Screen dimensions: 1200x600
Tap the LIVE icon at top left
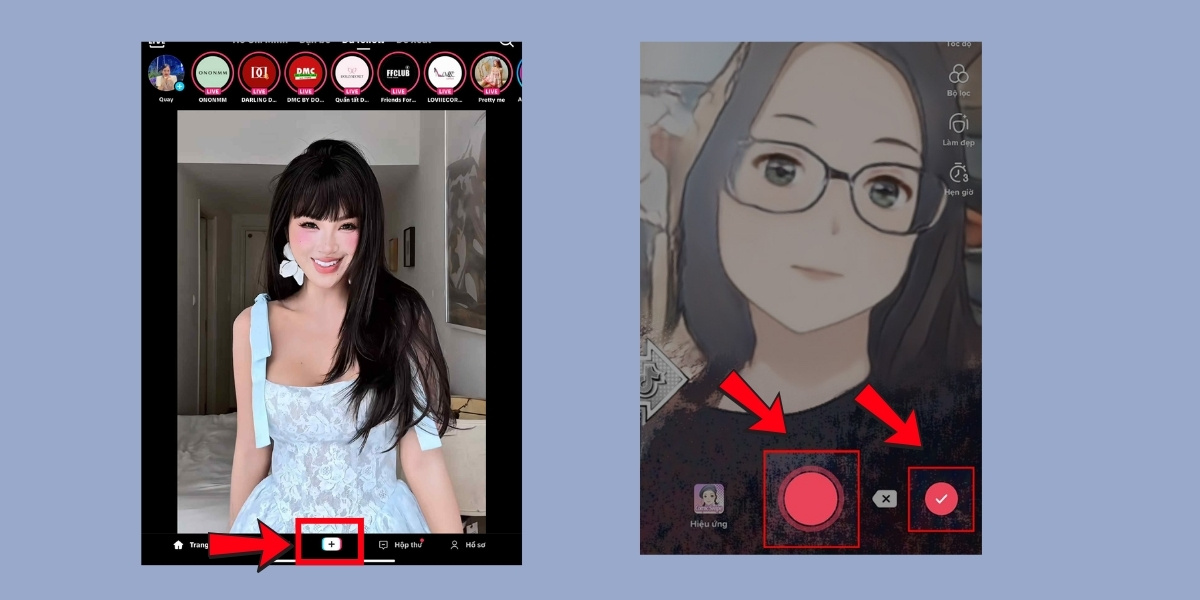[157, 43]
